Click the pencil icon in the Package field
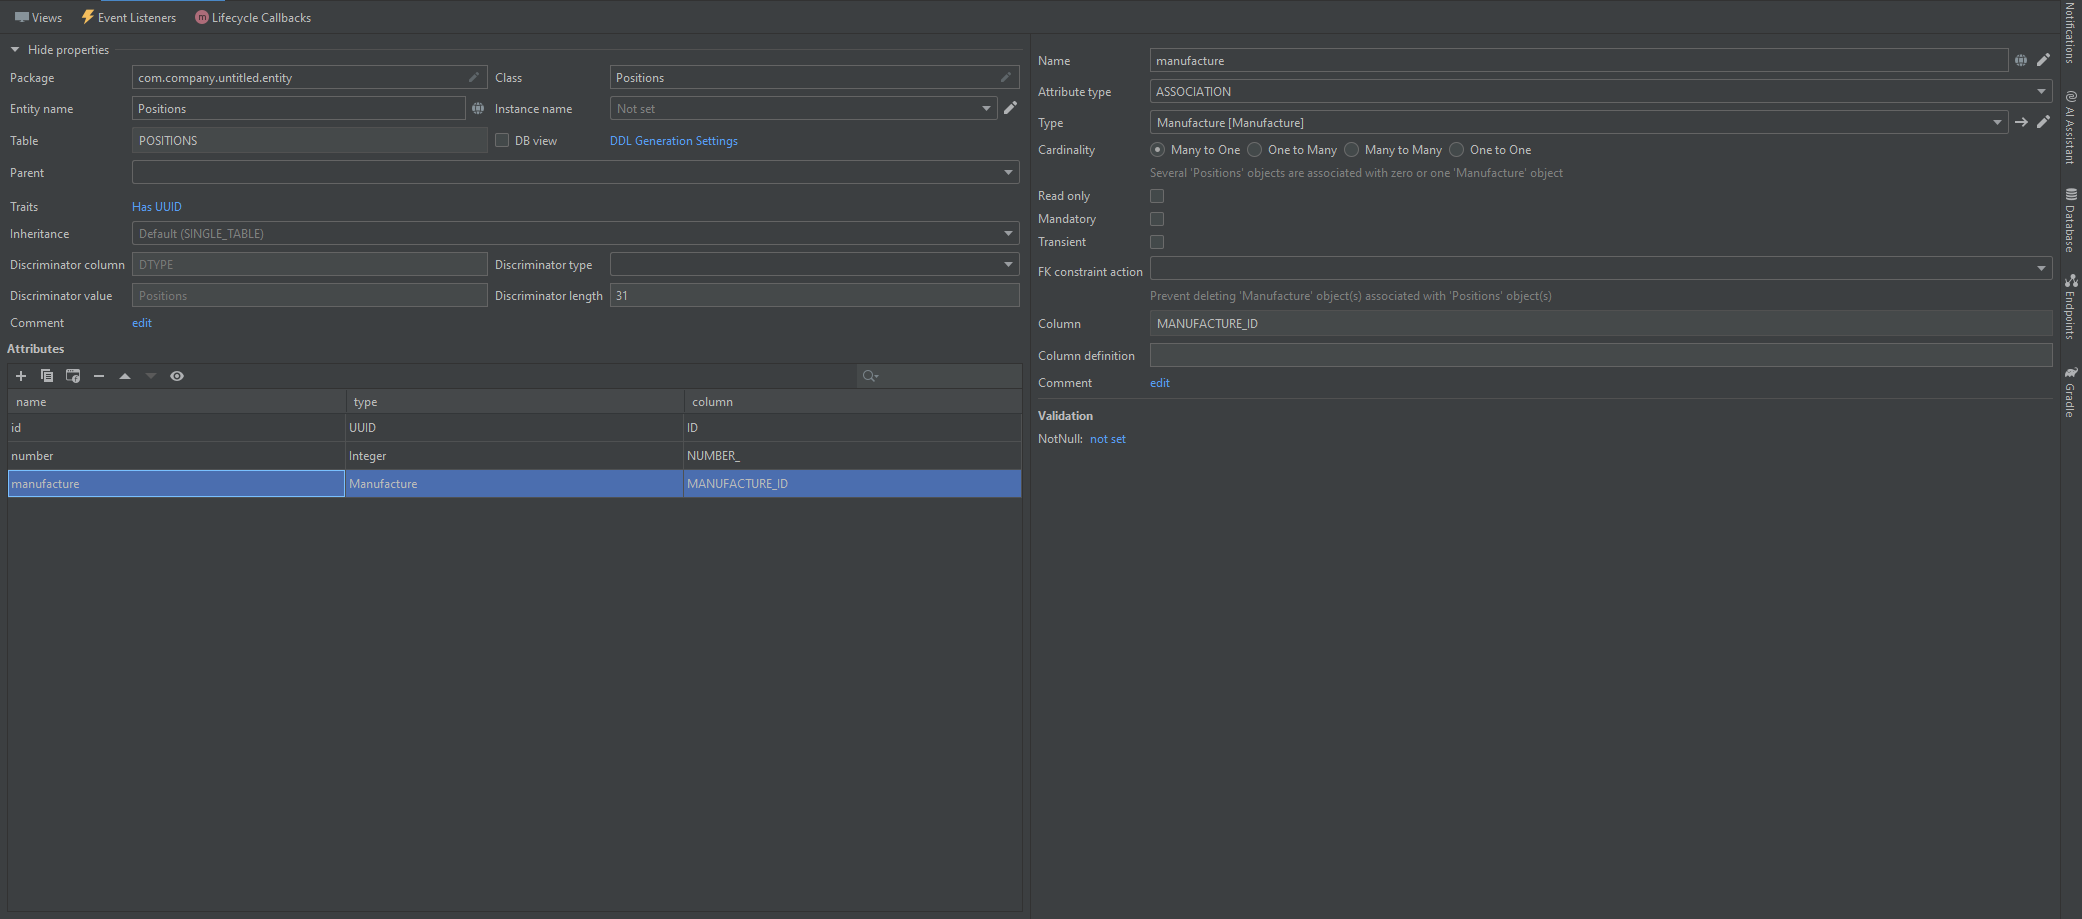 (x=474, y=77)
